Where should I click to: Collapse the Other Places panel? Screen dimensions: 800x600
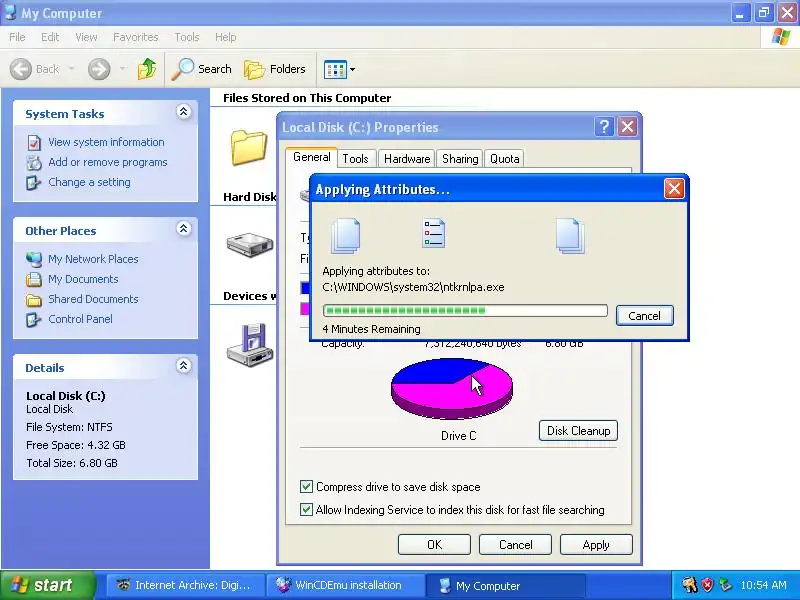[184, 229]
